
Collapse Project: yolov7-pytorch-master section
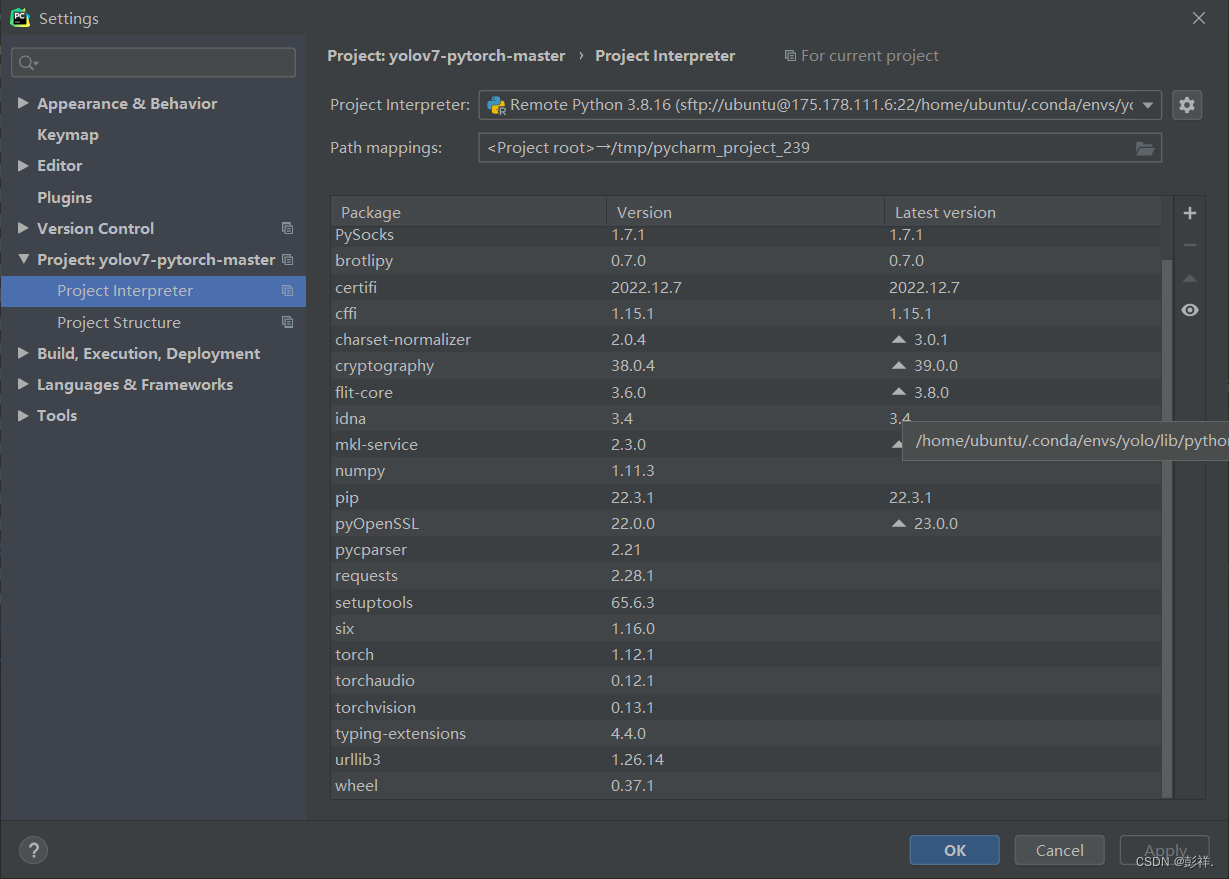click(x=23, y=259)
